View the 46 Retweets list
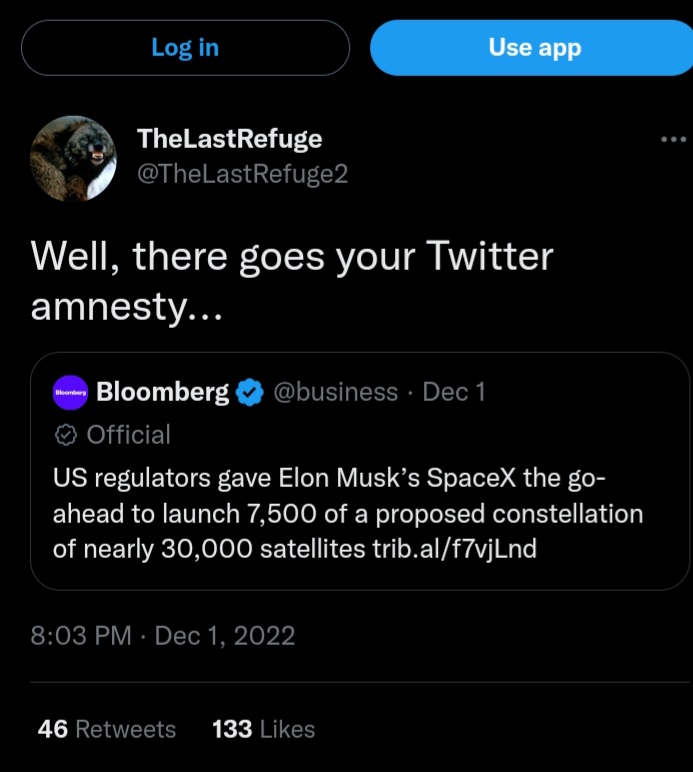 [106, 730]
